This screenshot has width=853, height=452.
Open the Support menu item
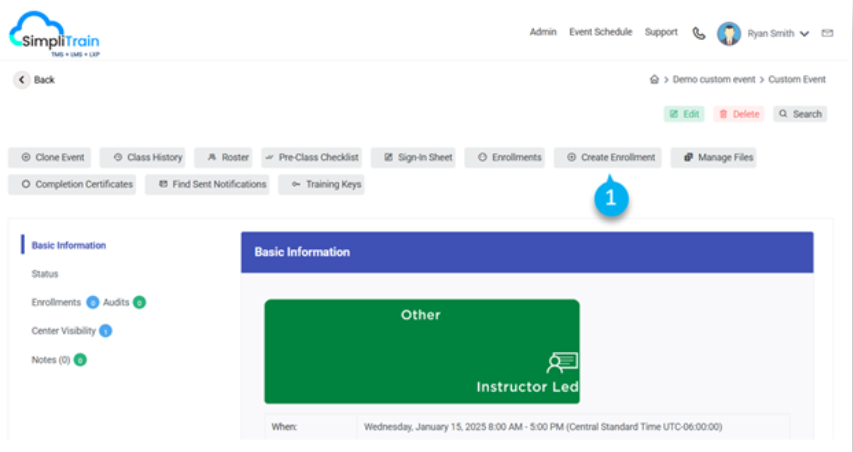[661, 32]
